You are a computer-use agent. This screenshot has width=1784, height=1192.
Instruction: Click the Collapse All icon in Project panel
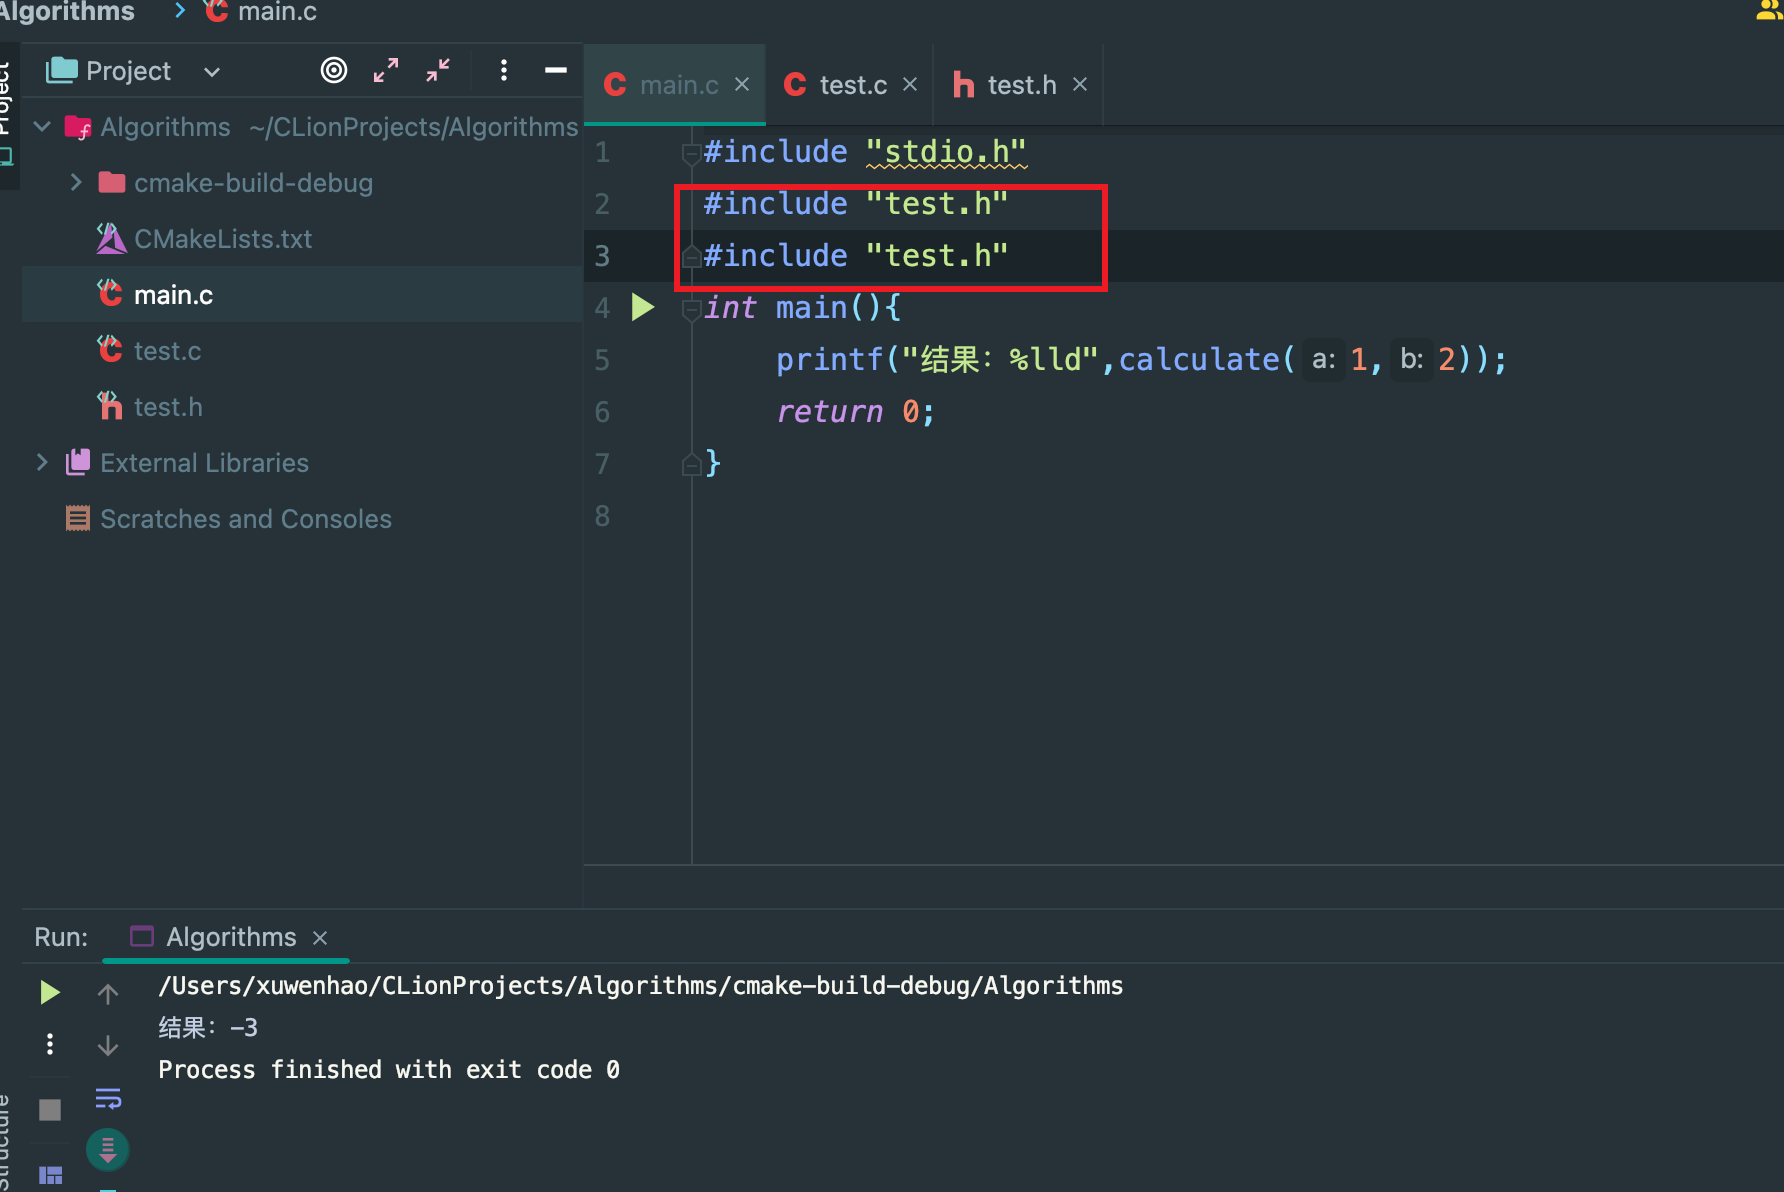438,70
